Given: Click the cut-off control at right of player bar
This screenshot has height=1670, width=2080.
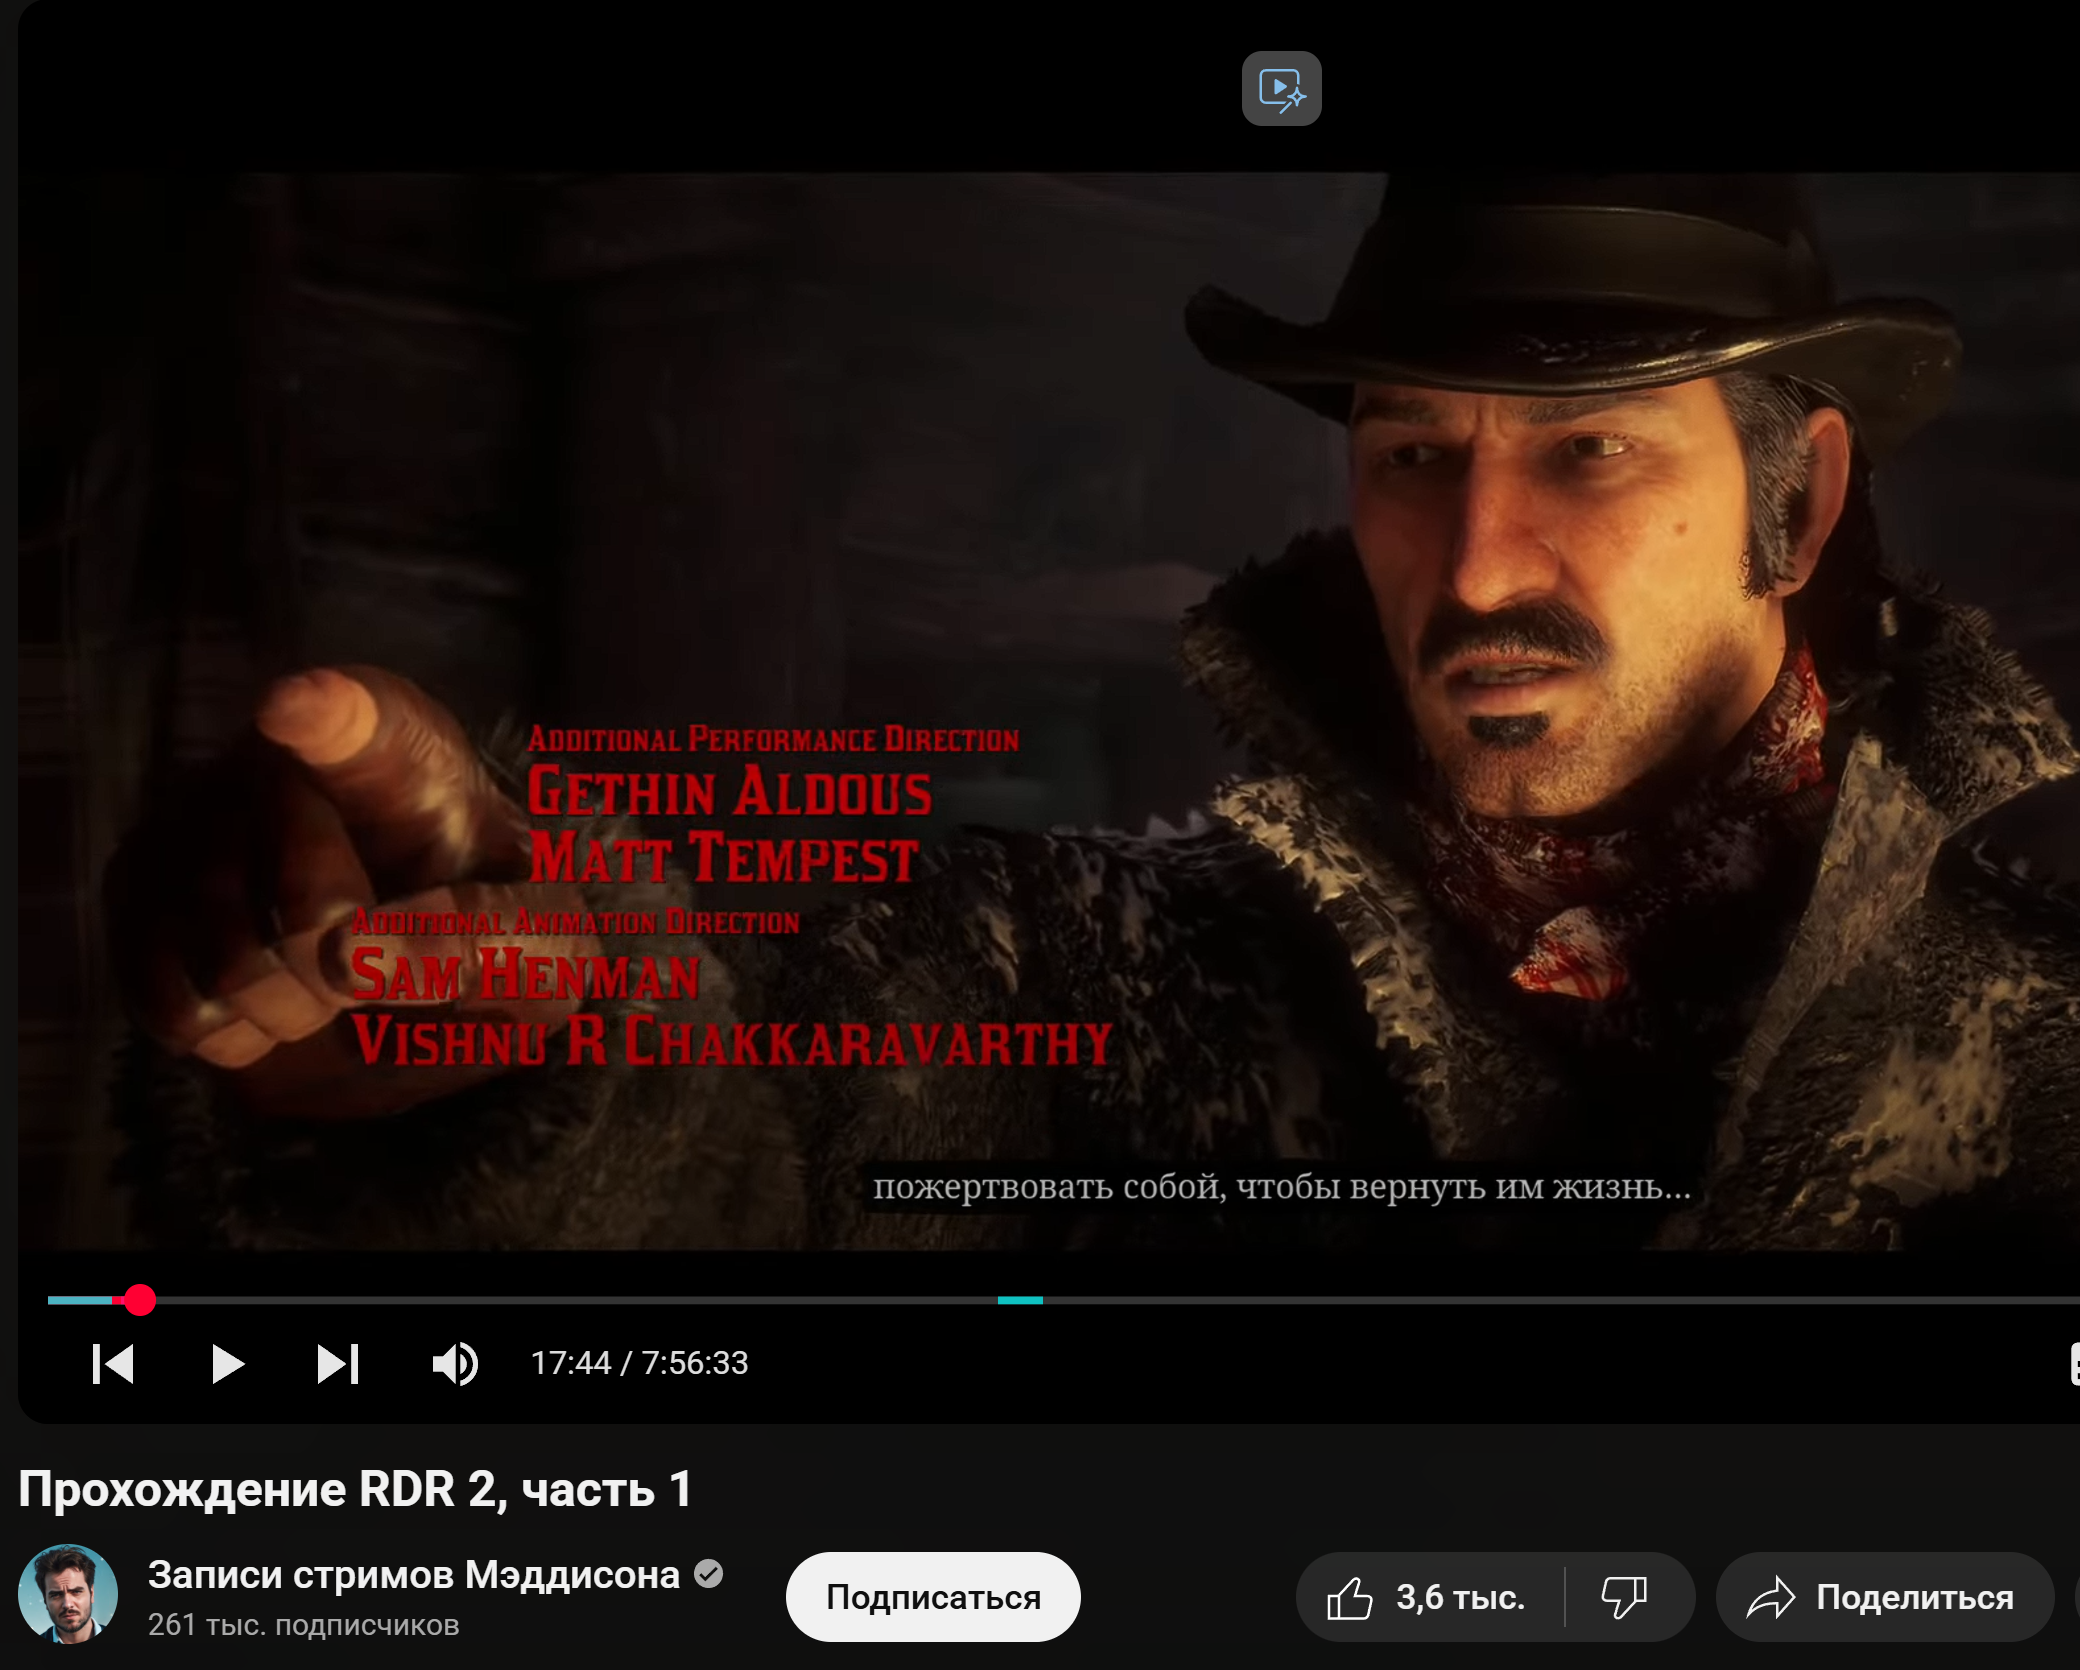Looking at the screenshot, I should [x=2074, y=1364].
